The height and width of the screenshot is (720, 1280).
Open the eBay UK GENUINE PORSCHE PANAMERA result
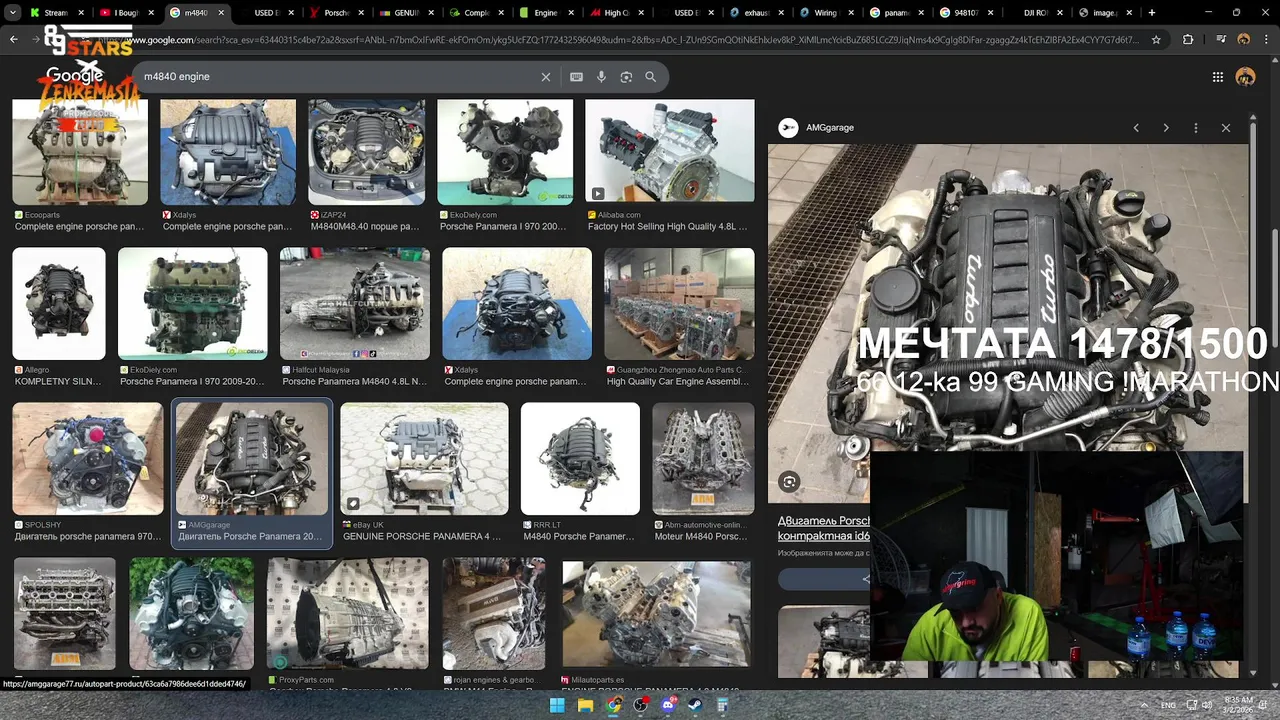pyautogui.click(x=424, y=459)
